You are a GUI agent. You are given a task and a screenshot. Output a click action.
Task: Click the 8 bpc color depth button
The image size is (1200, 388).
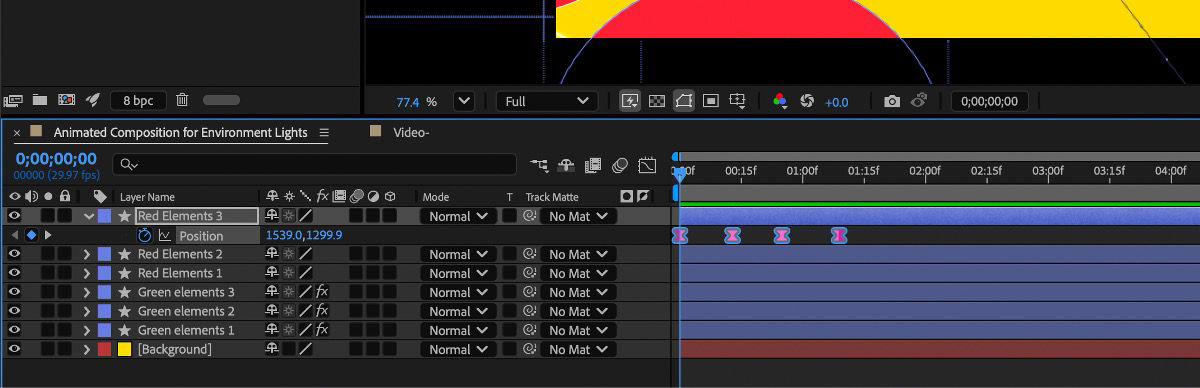coord(138,101)
